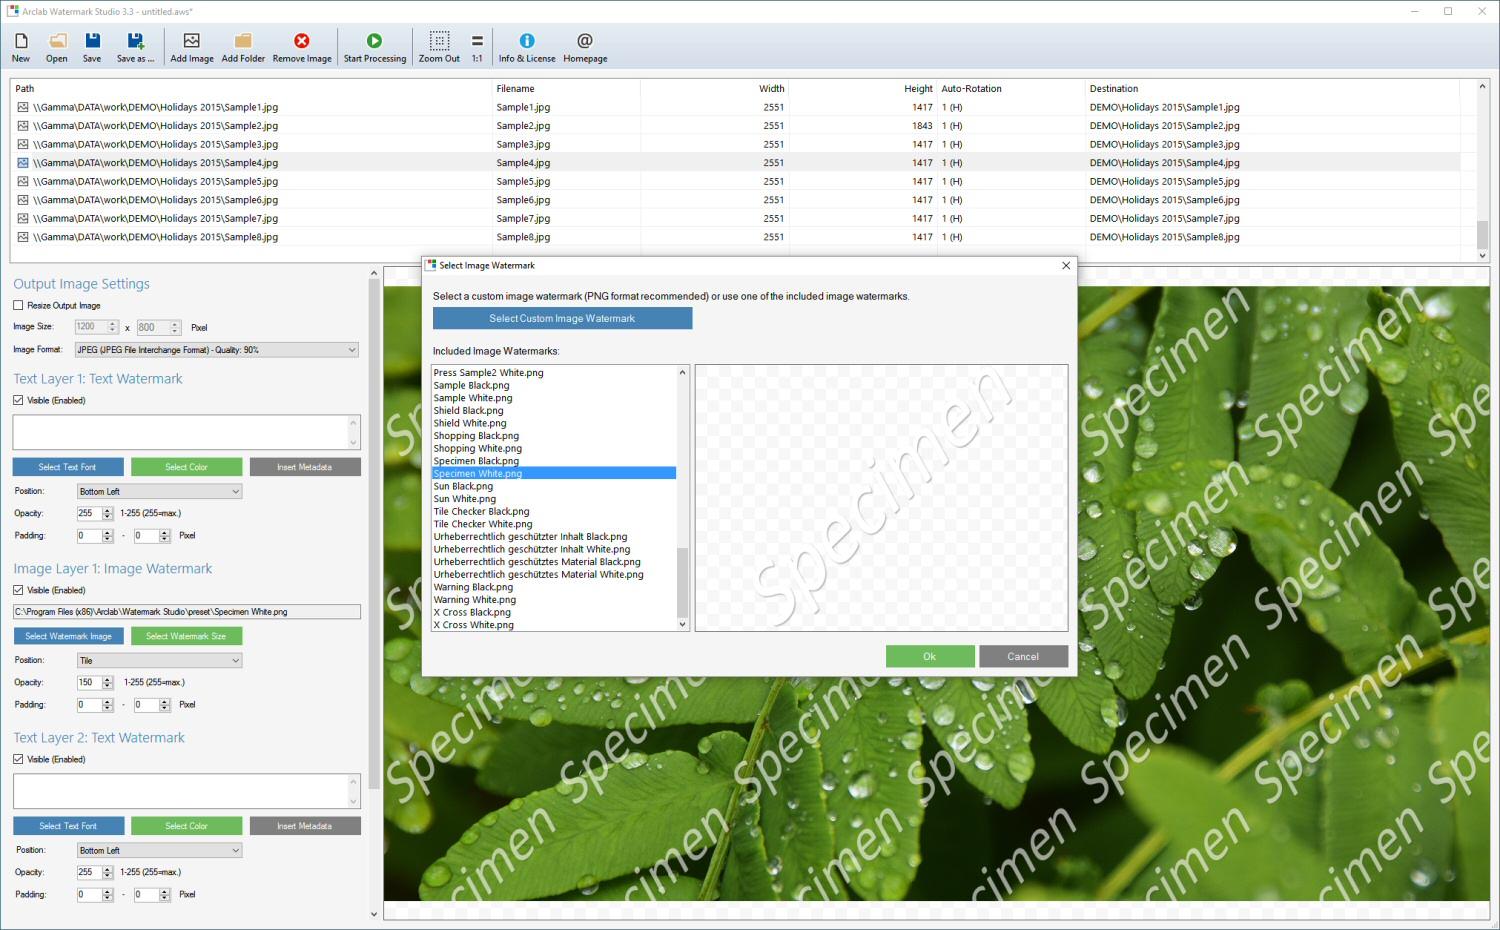Image resolution: width=1500 pixels, height=930 pixels.
Task: Click the Specimen watermark preview thumbnail
Action: [x=881, y=498]
